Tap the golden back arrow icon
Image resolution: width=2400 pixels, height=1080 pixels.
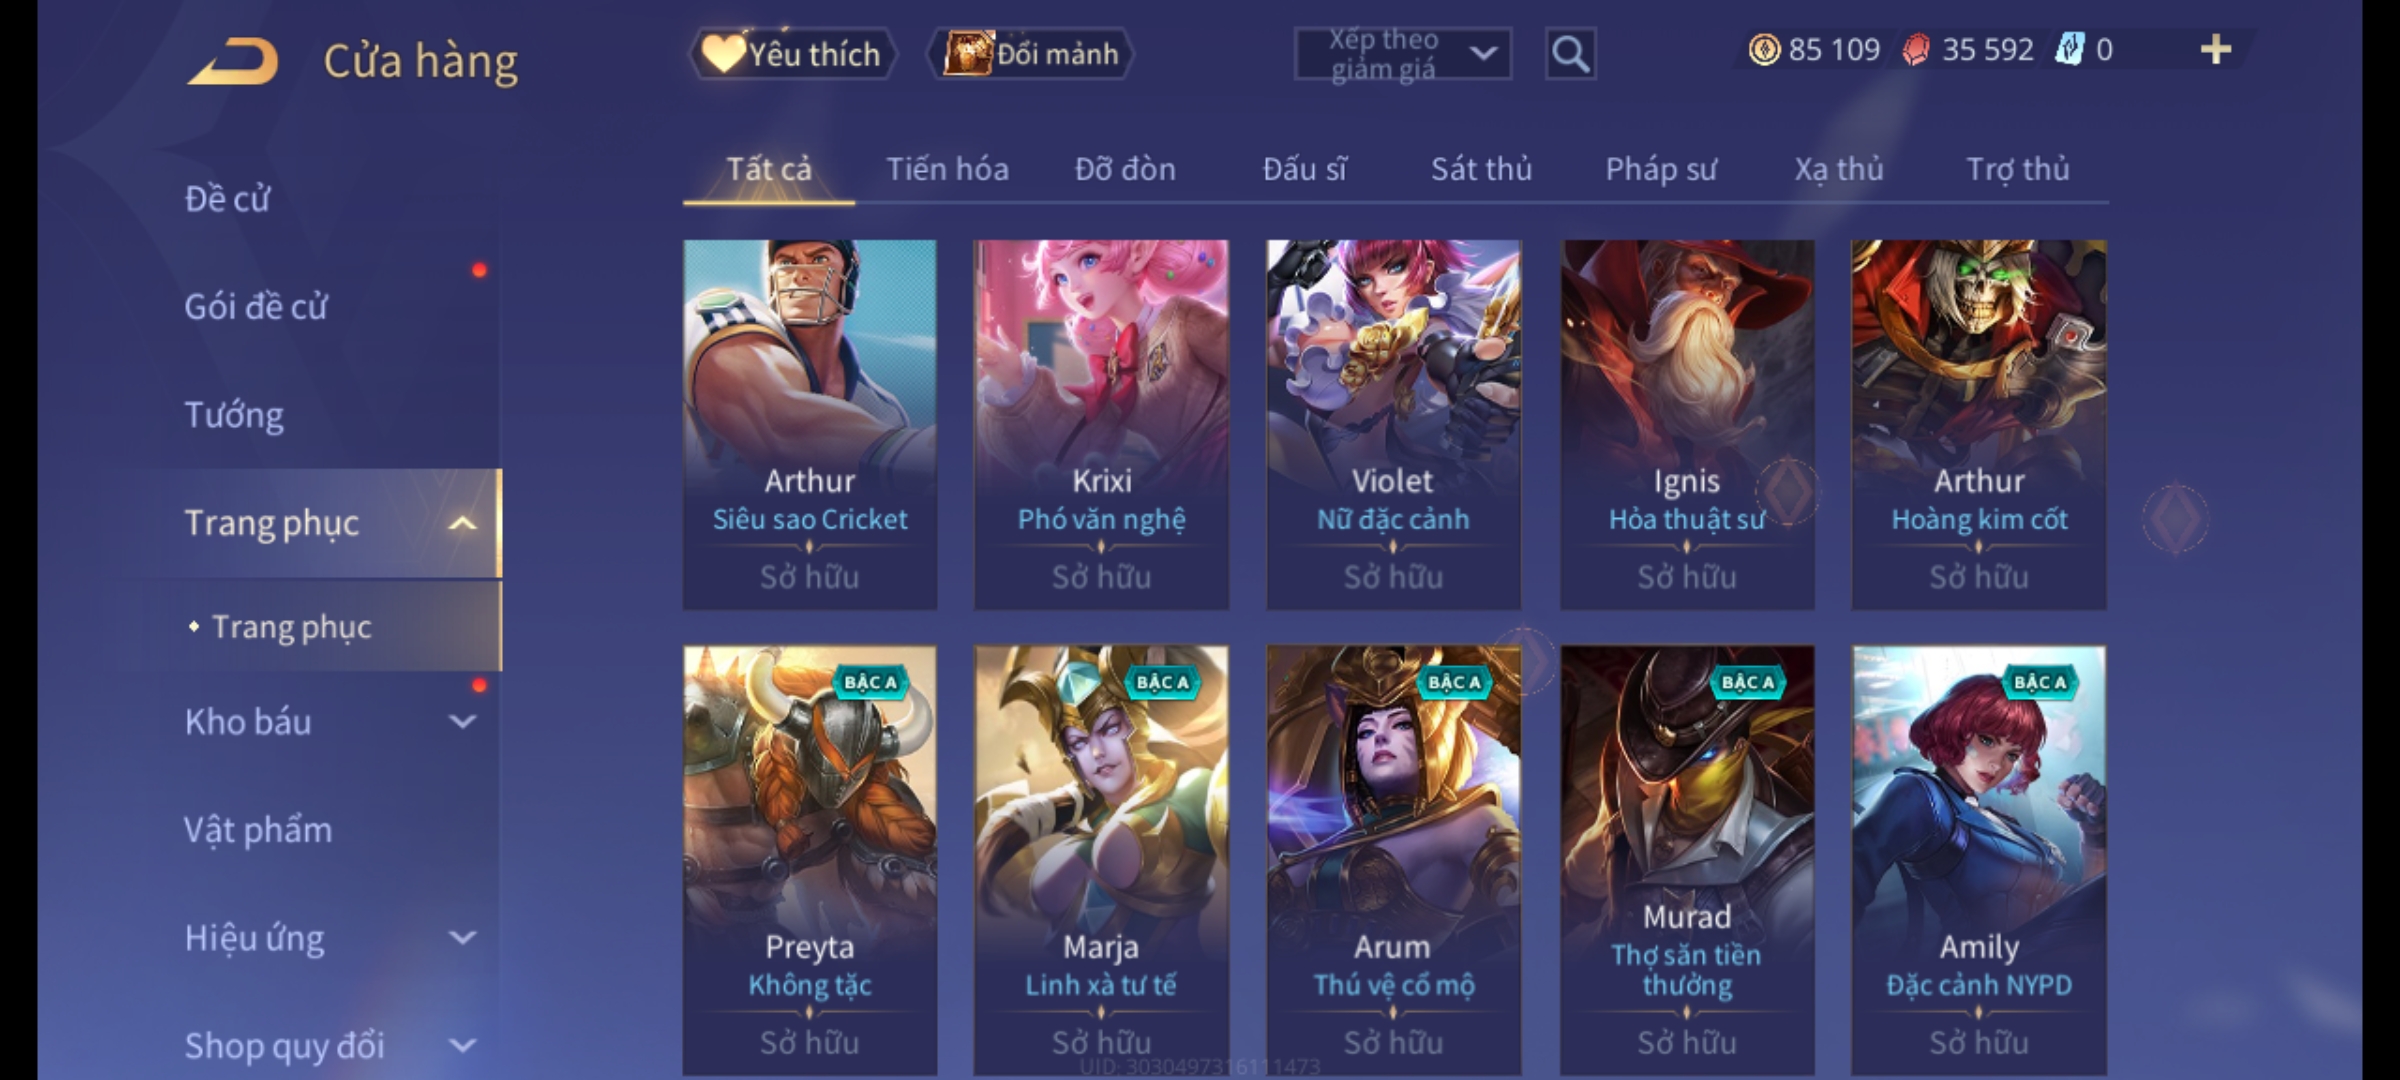[x=233, y=62]
